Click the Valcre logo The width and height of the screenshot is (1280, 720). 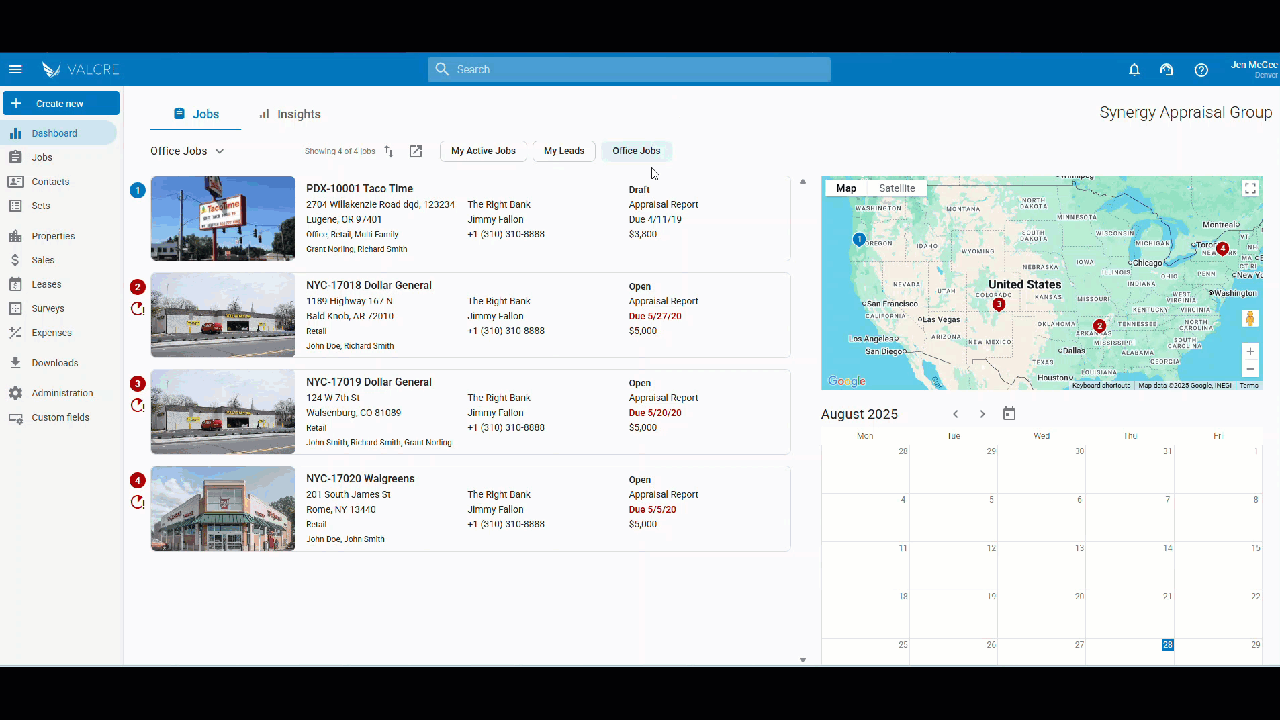(81, 69)
